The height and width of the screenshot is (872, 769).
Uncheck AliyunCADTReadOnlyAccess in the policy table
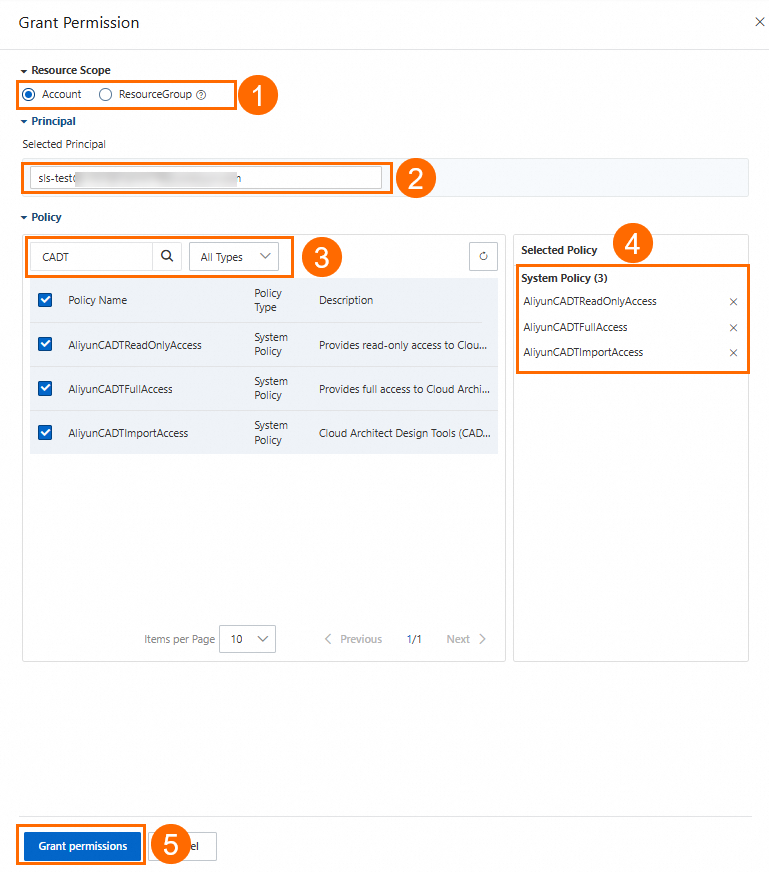point(45,344)
